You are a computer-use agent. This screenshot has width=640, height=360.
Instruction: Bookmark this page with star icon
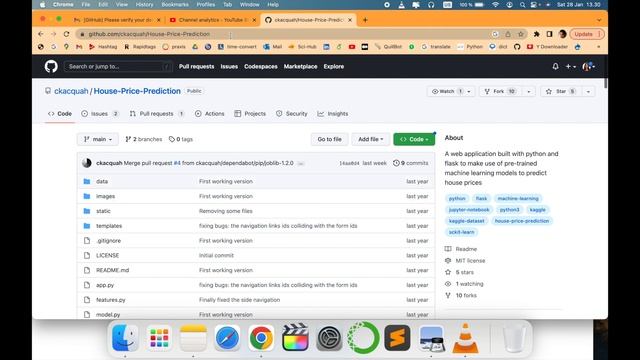click(521, 34)
